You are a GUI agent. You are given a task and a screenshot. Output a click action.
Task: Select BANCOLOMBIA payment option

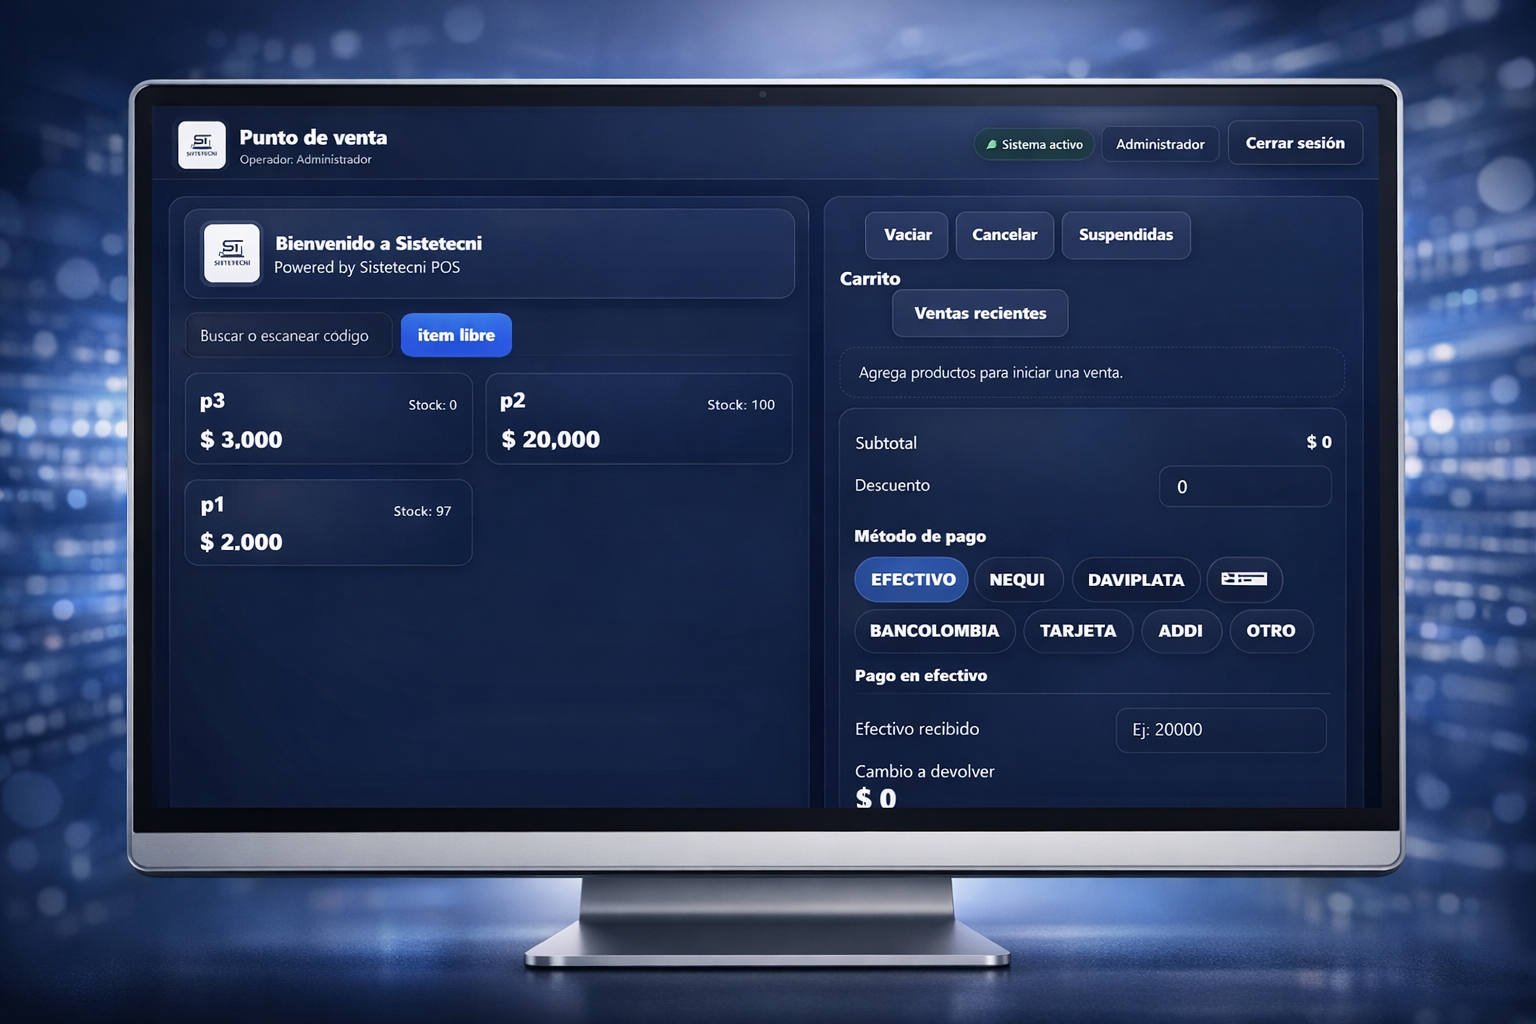934,631
